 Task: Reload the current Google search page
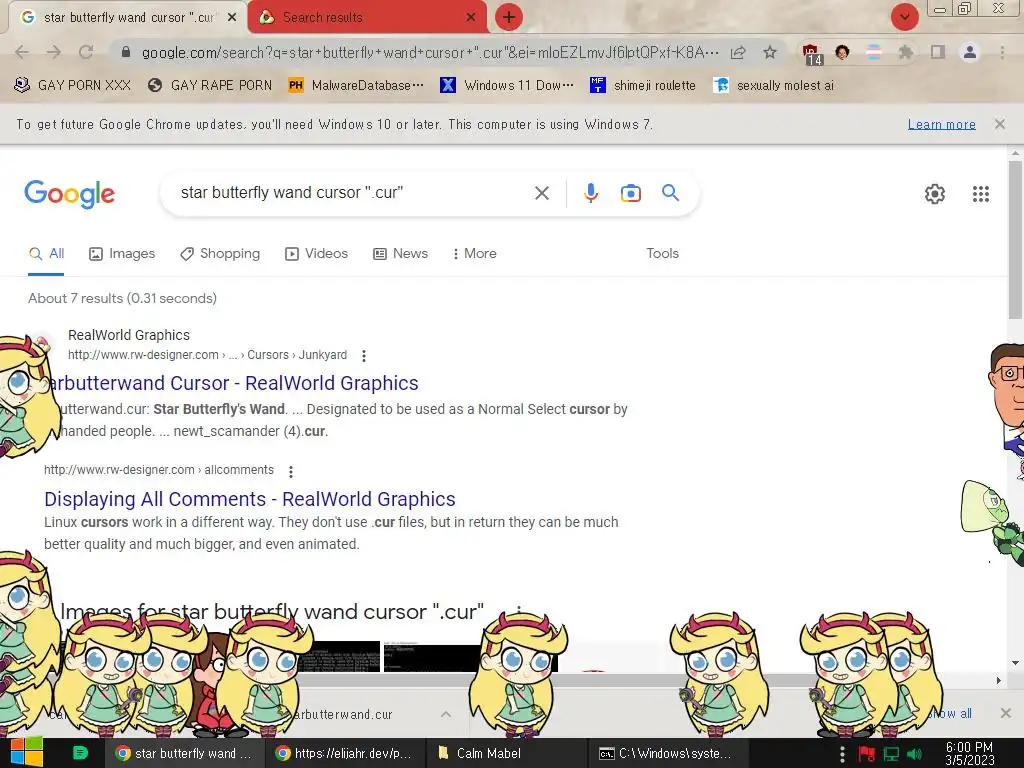(x=86, y=52)
